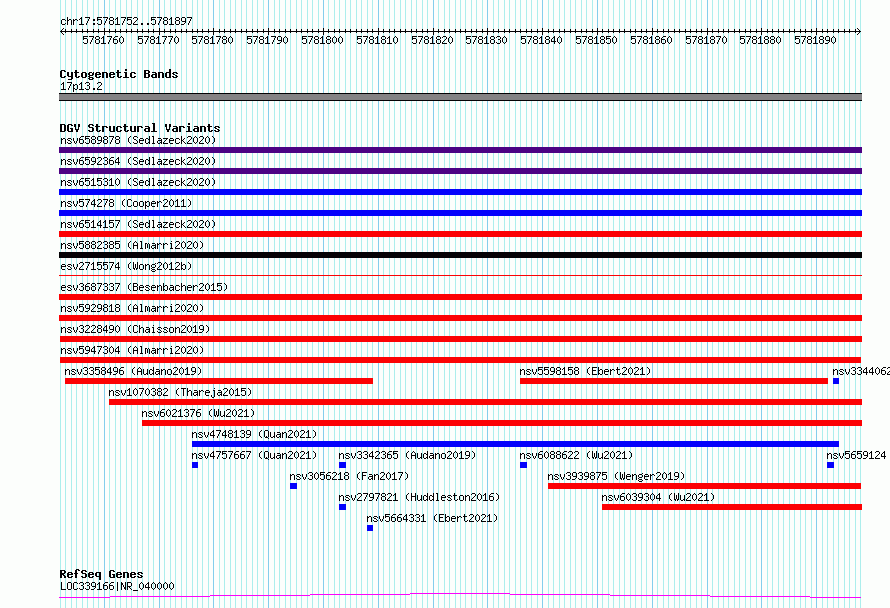
Task: Click ruler position 5781800
Action: tap(322, 40)
